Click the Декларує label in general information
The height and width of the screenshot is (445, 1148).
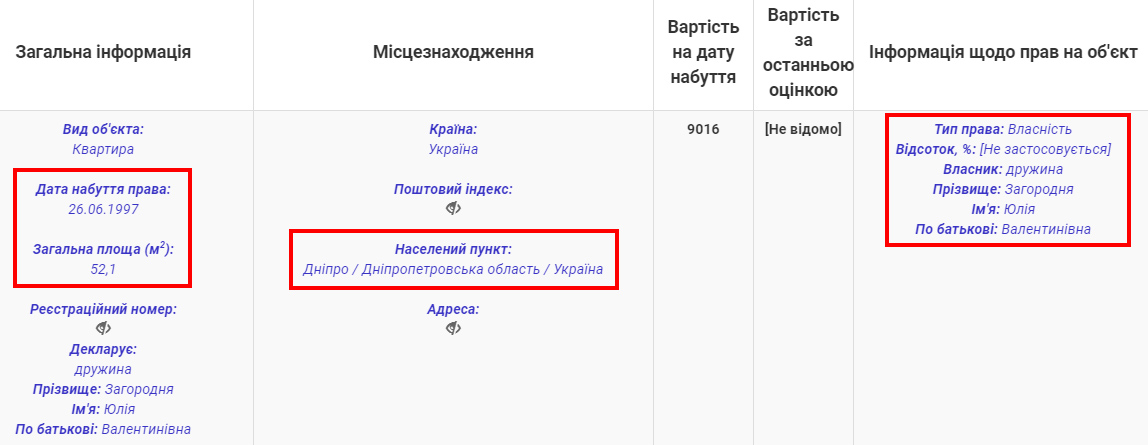pyautogui.click(x=103, y=349)
